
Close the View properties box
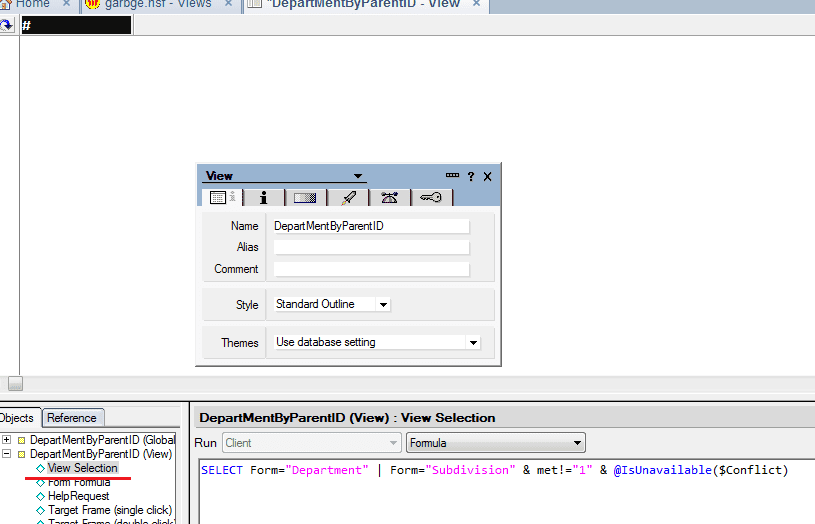488,176
